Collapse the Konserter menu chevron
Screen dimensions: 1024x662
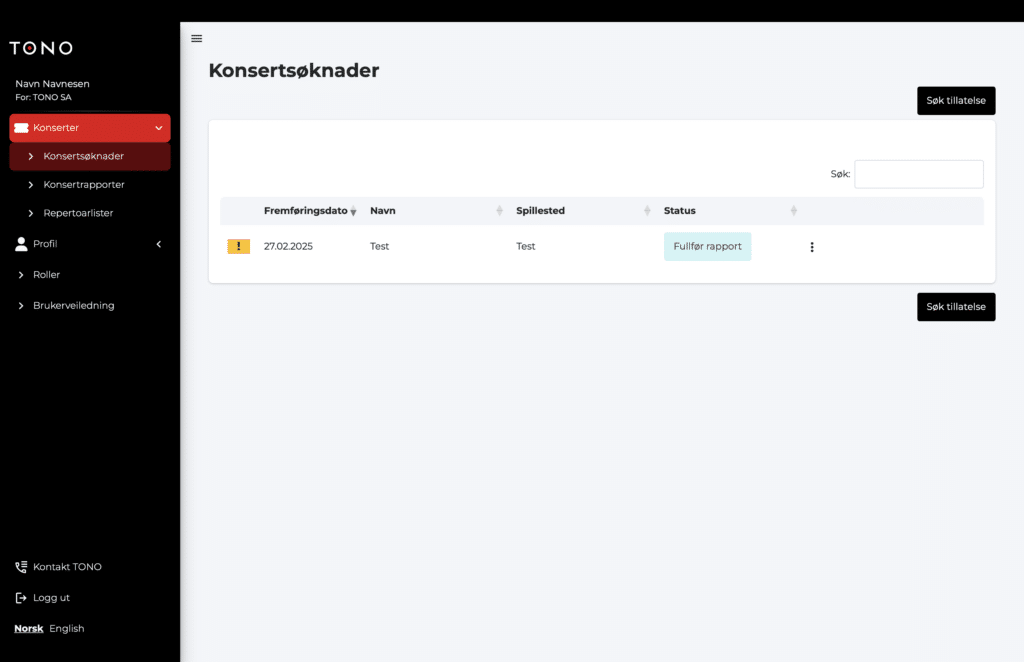tap(159, 128)
